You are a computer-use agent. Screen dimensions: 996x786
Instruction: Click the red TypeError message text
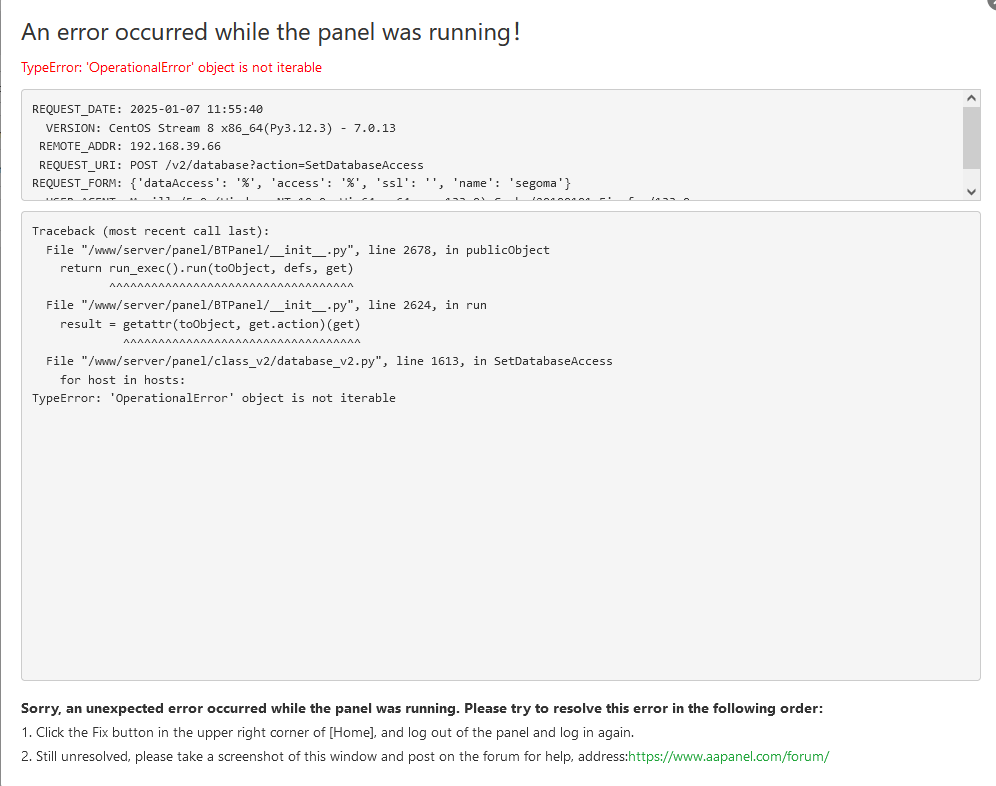click(x=171, y=68)
